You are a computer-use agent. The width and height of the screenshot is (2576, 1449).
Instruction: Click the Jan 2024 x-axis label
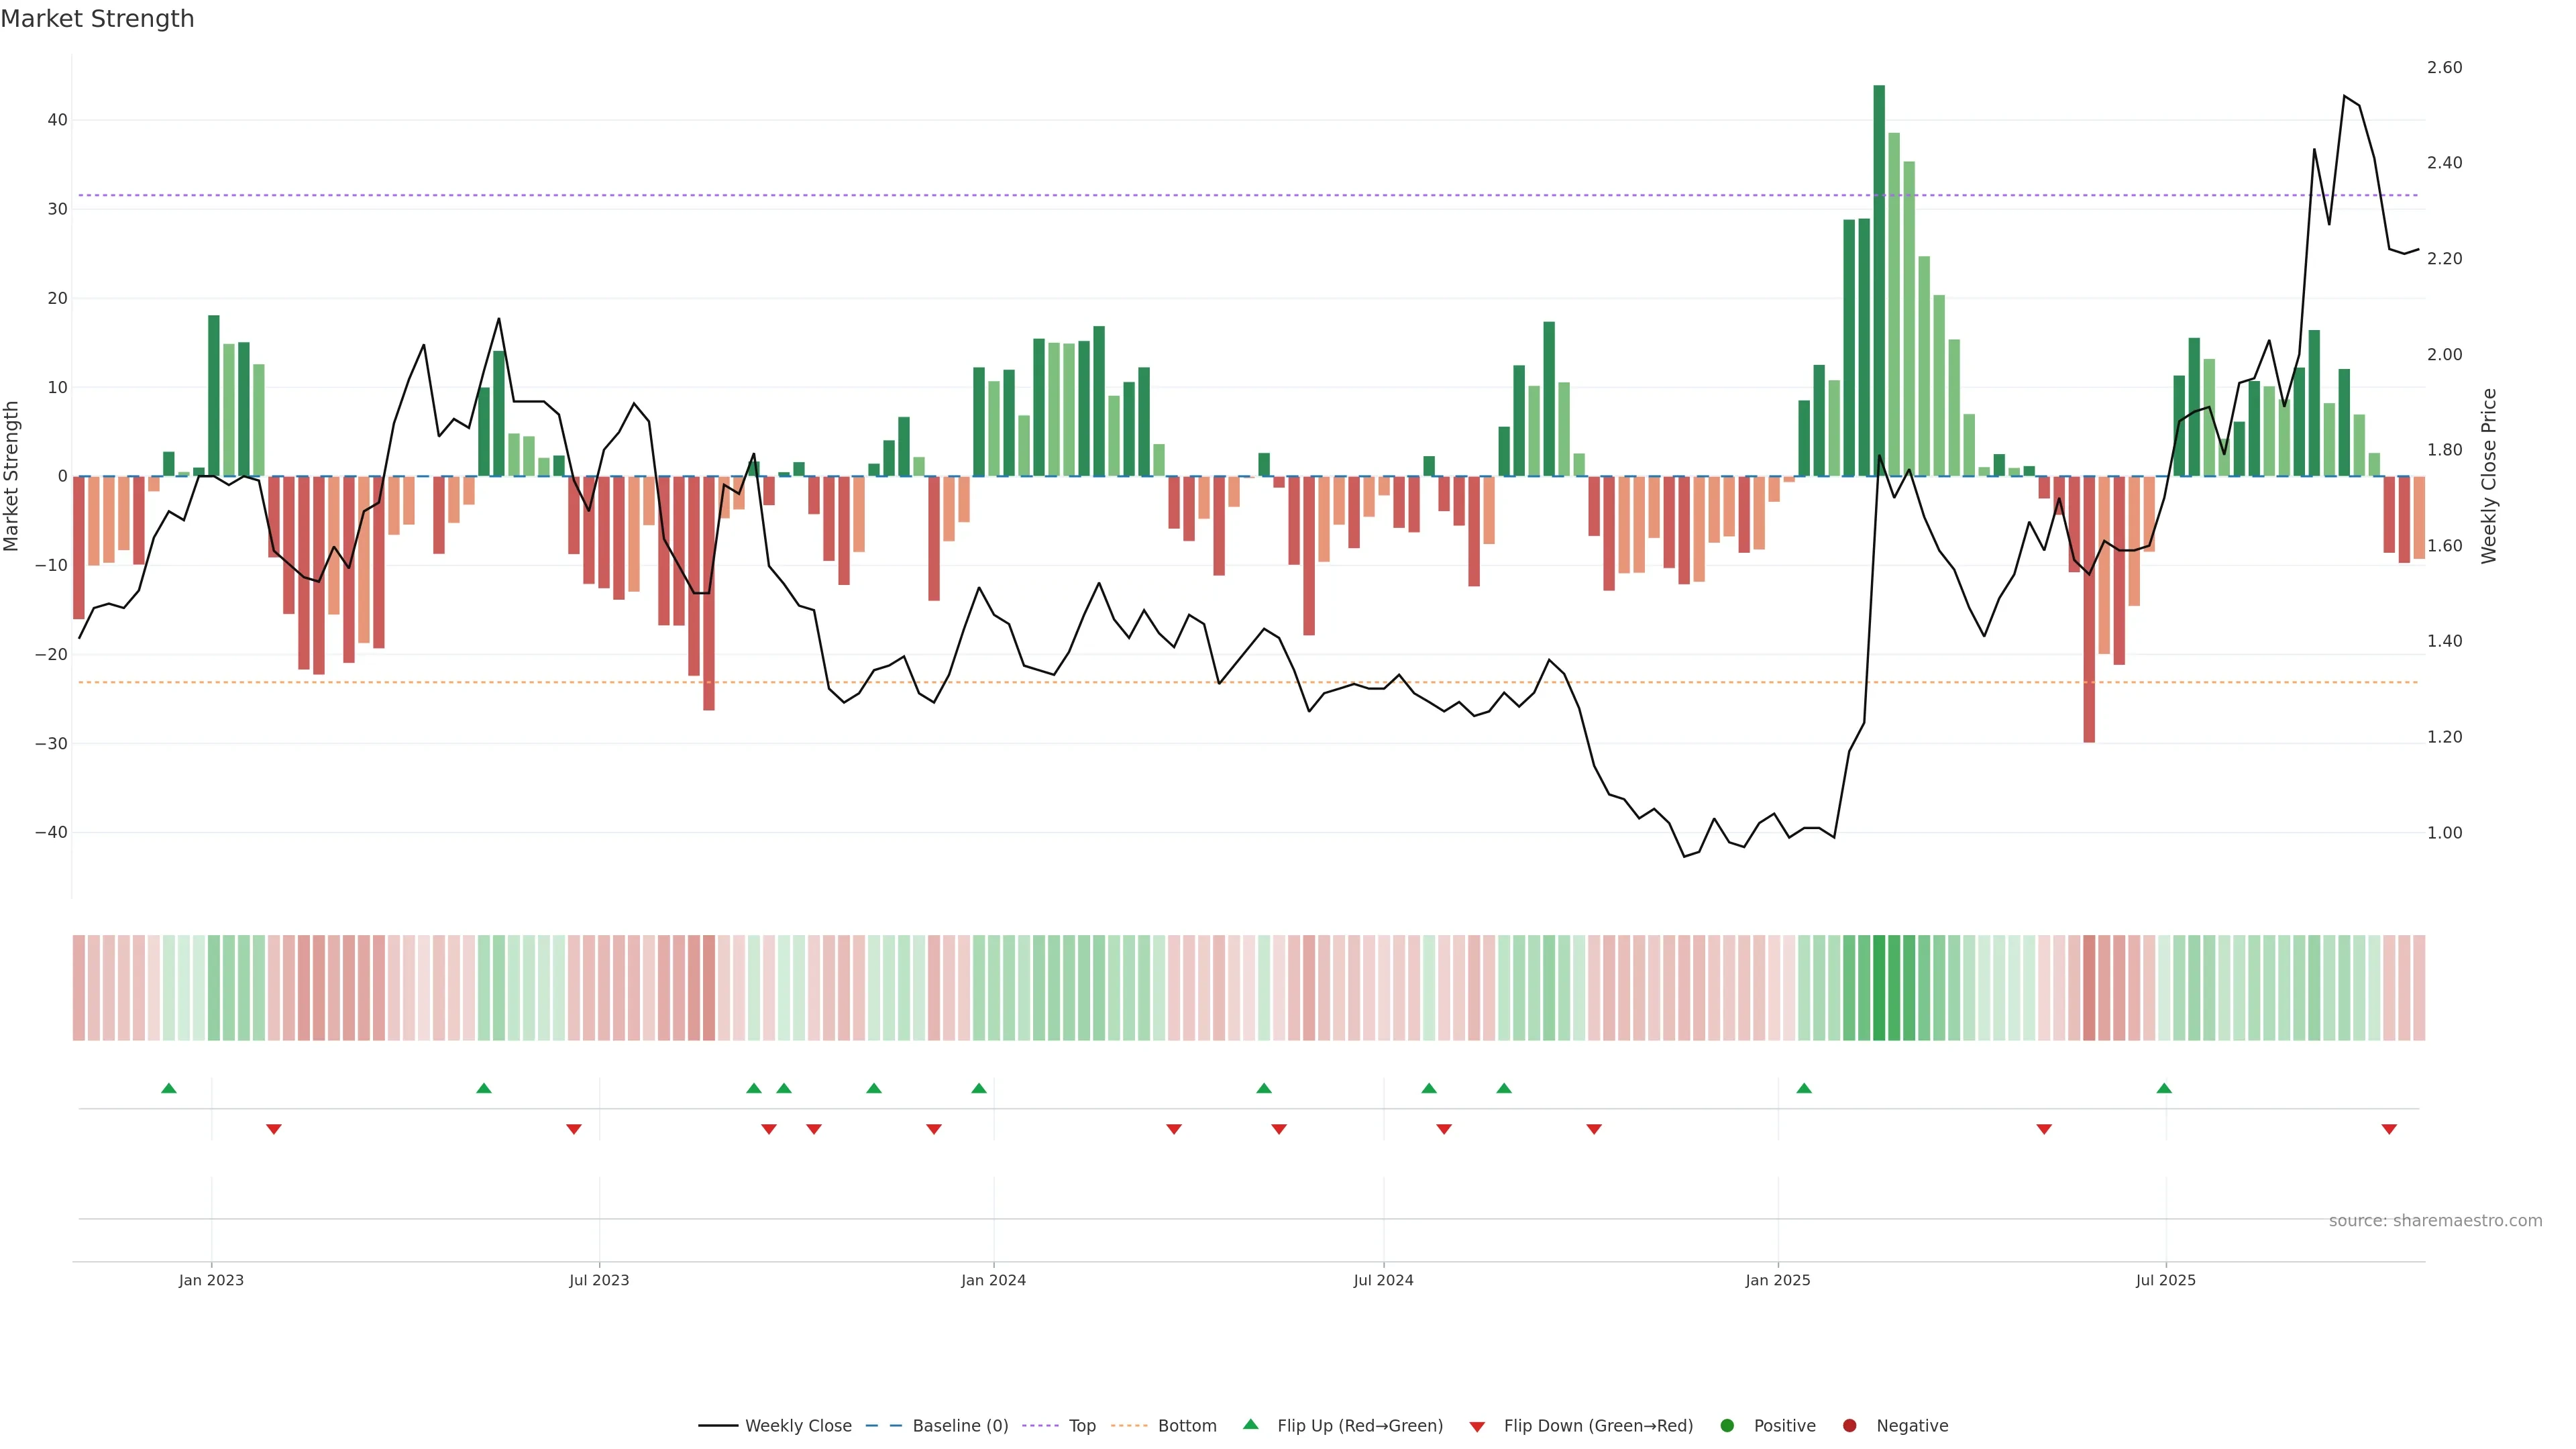tap(993, 1280)
